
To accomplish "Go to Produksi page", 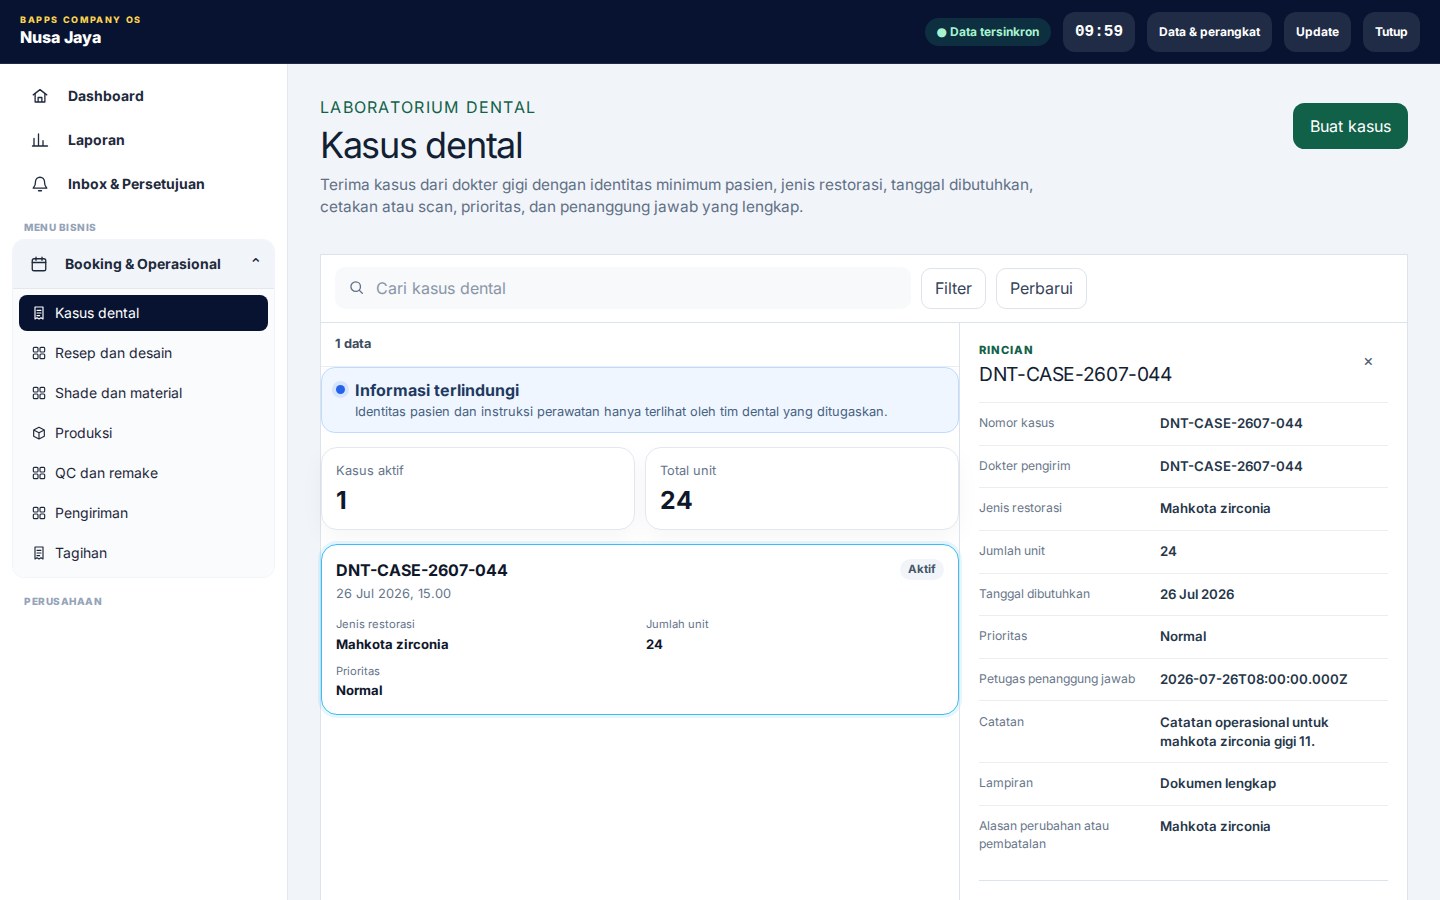I will coord(143,433).
